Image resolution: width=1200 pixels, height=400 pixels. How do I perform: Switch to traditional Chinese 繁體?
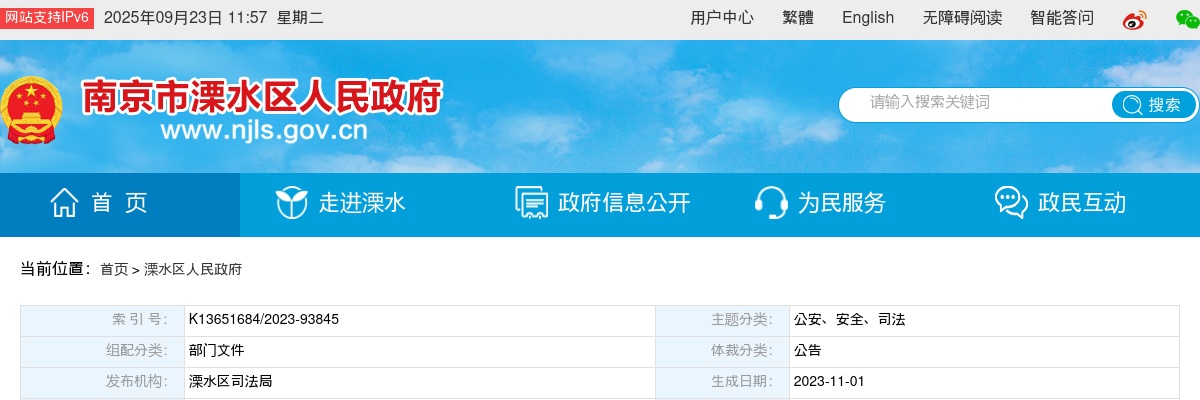point(797,18)
